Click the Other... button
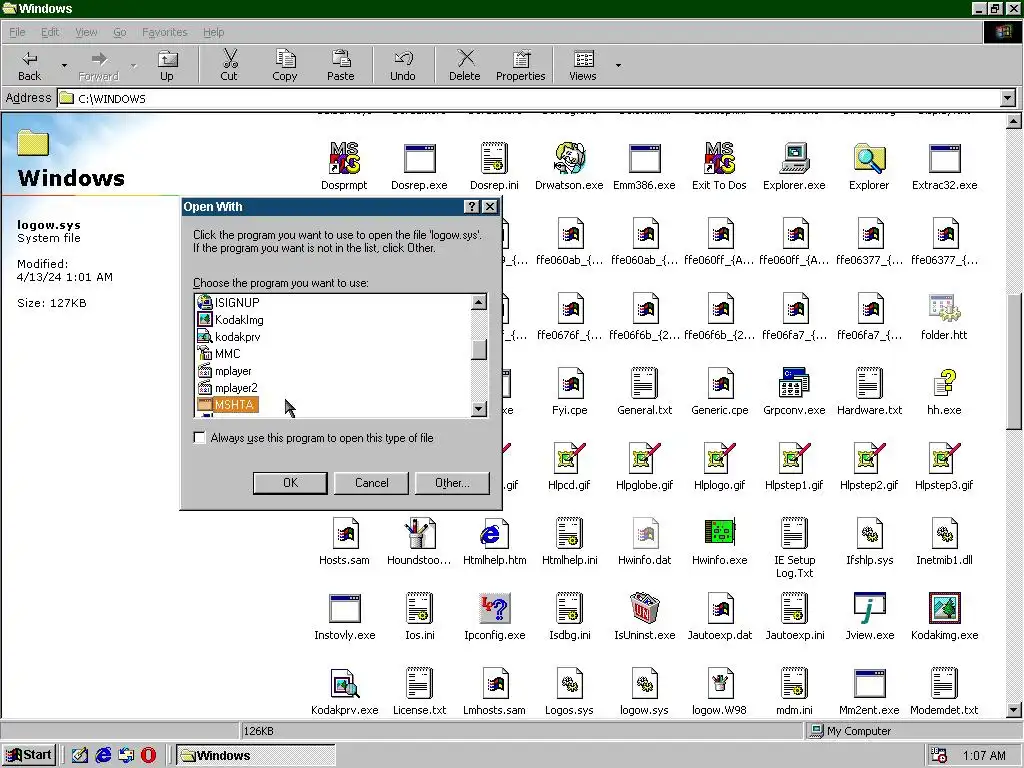The image size is (1024, 768). click(x=452, y=483)
